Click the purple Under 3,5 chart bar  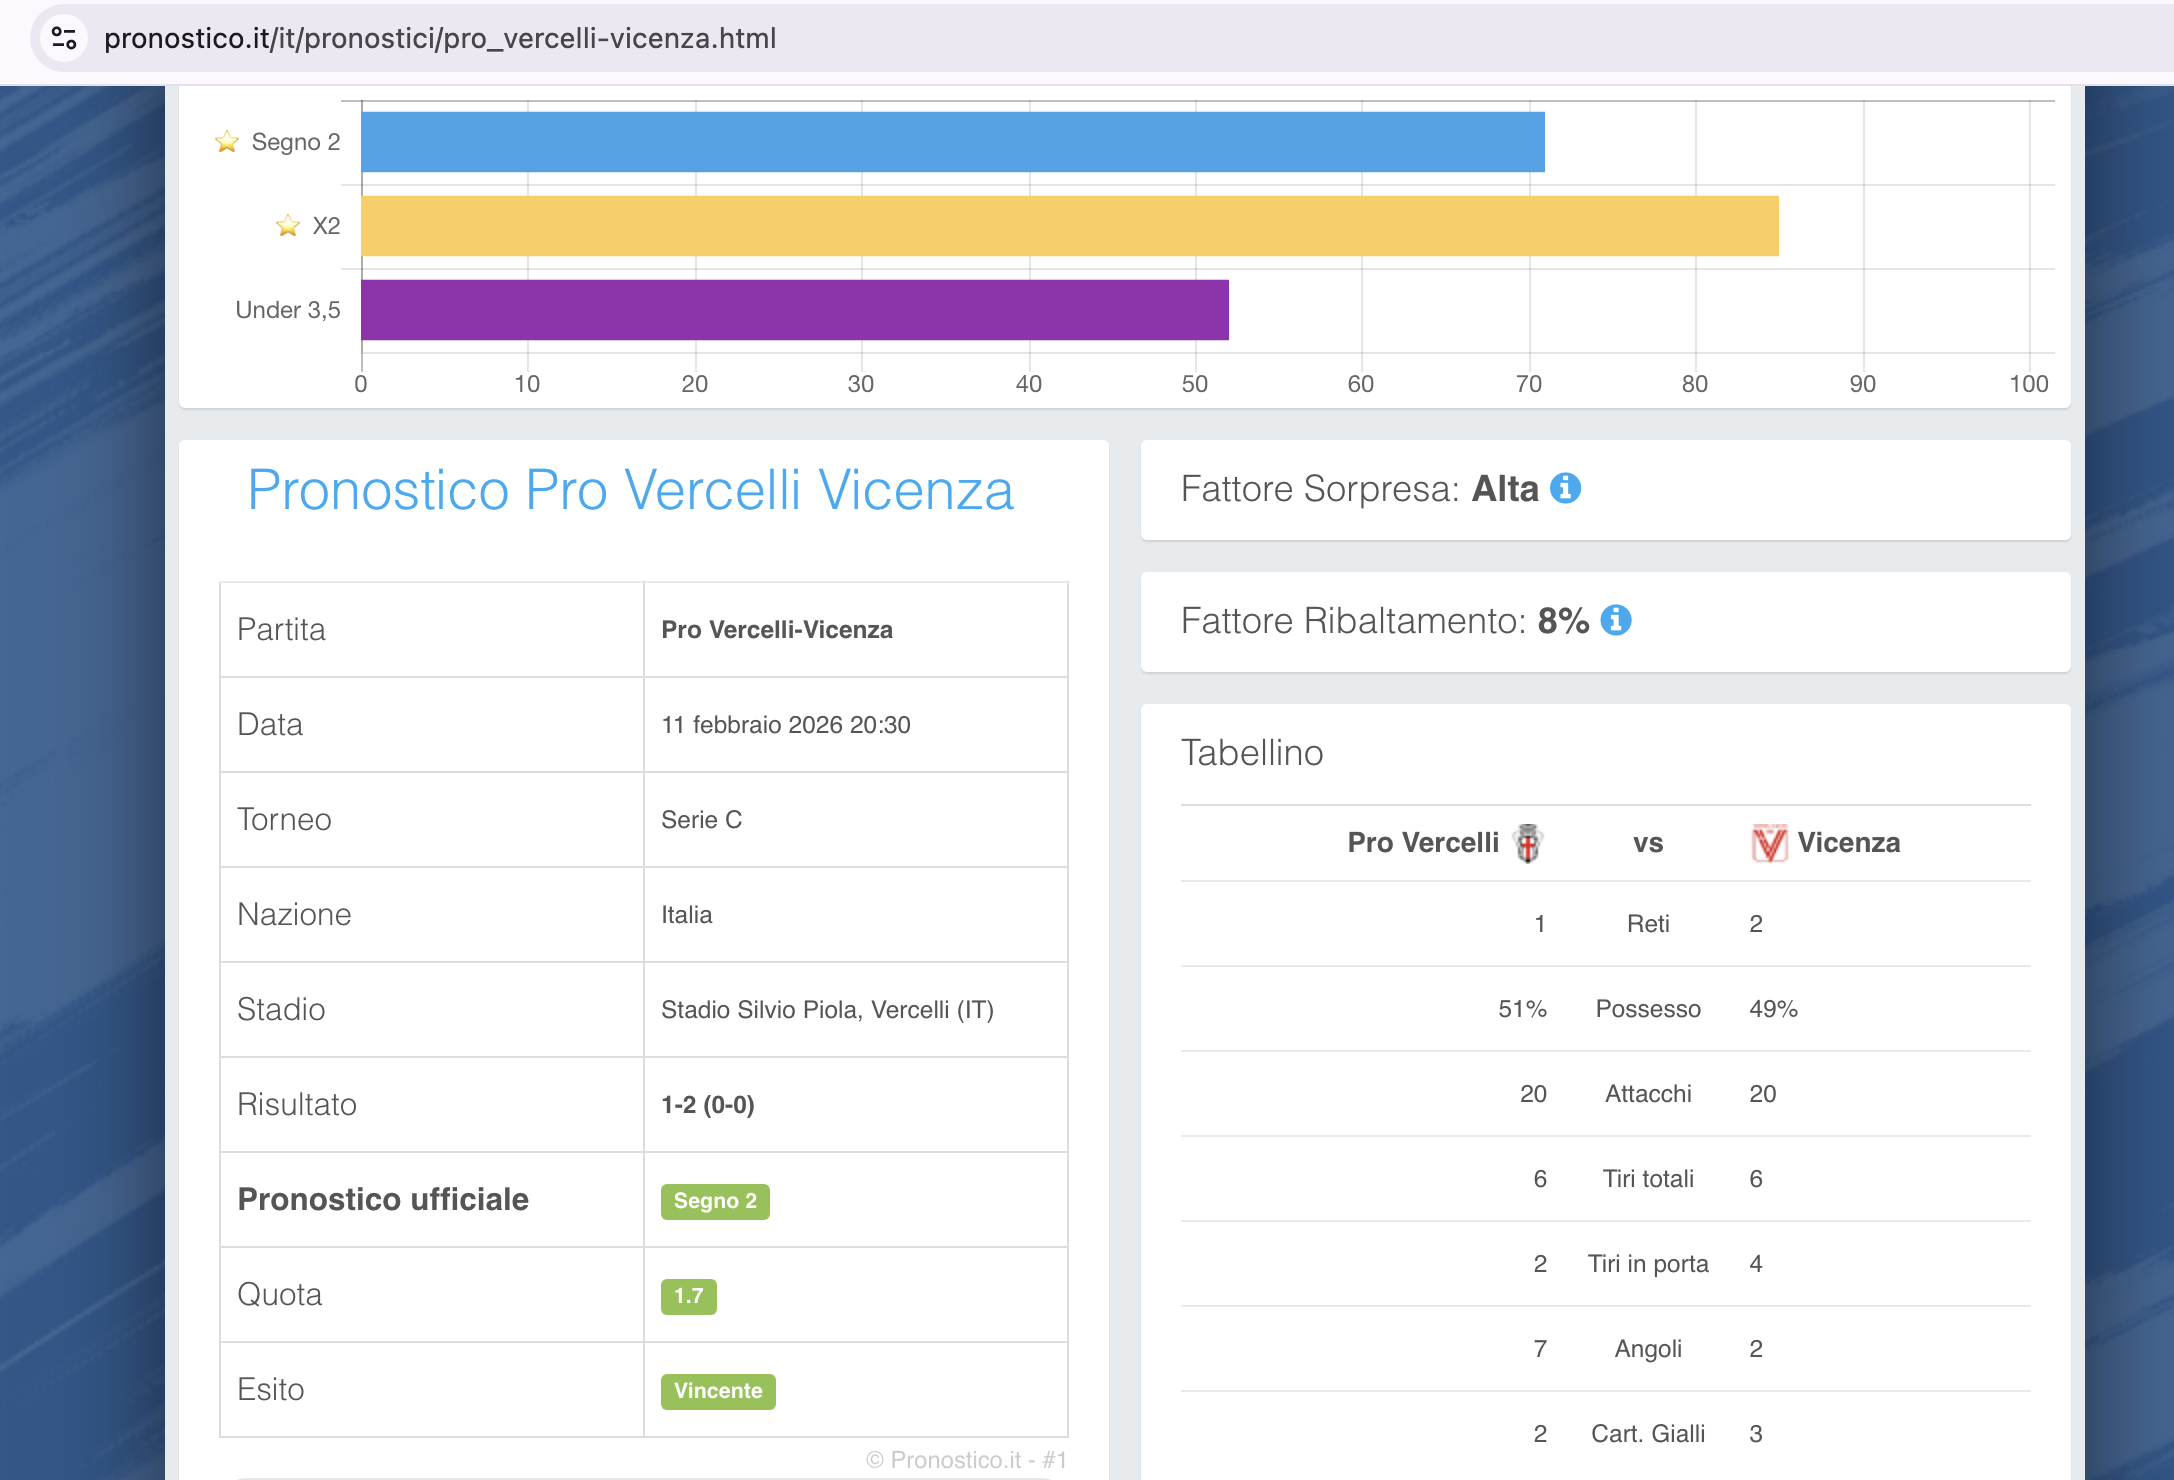[x=794, y=310]
